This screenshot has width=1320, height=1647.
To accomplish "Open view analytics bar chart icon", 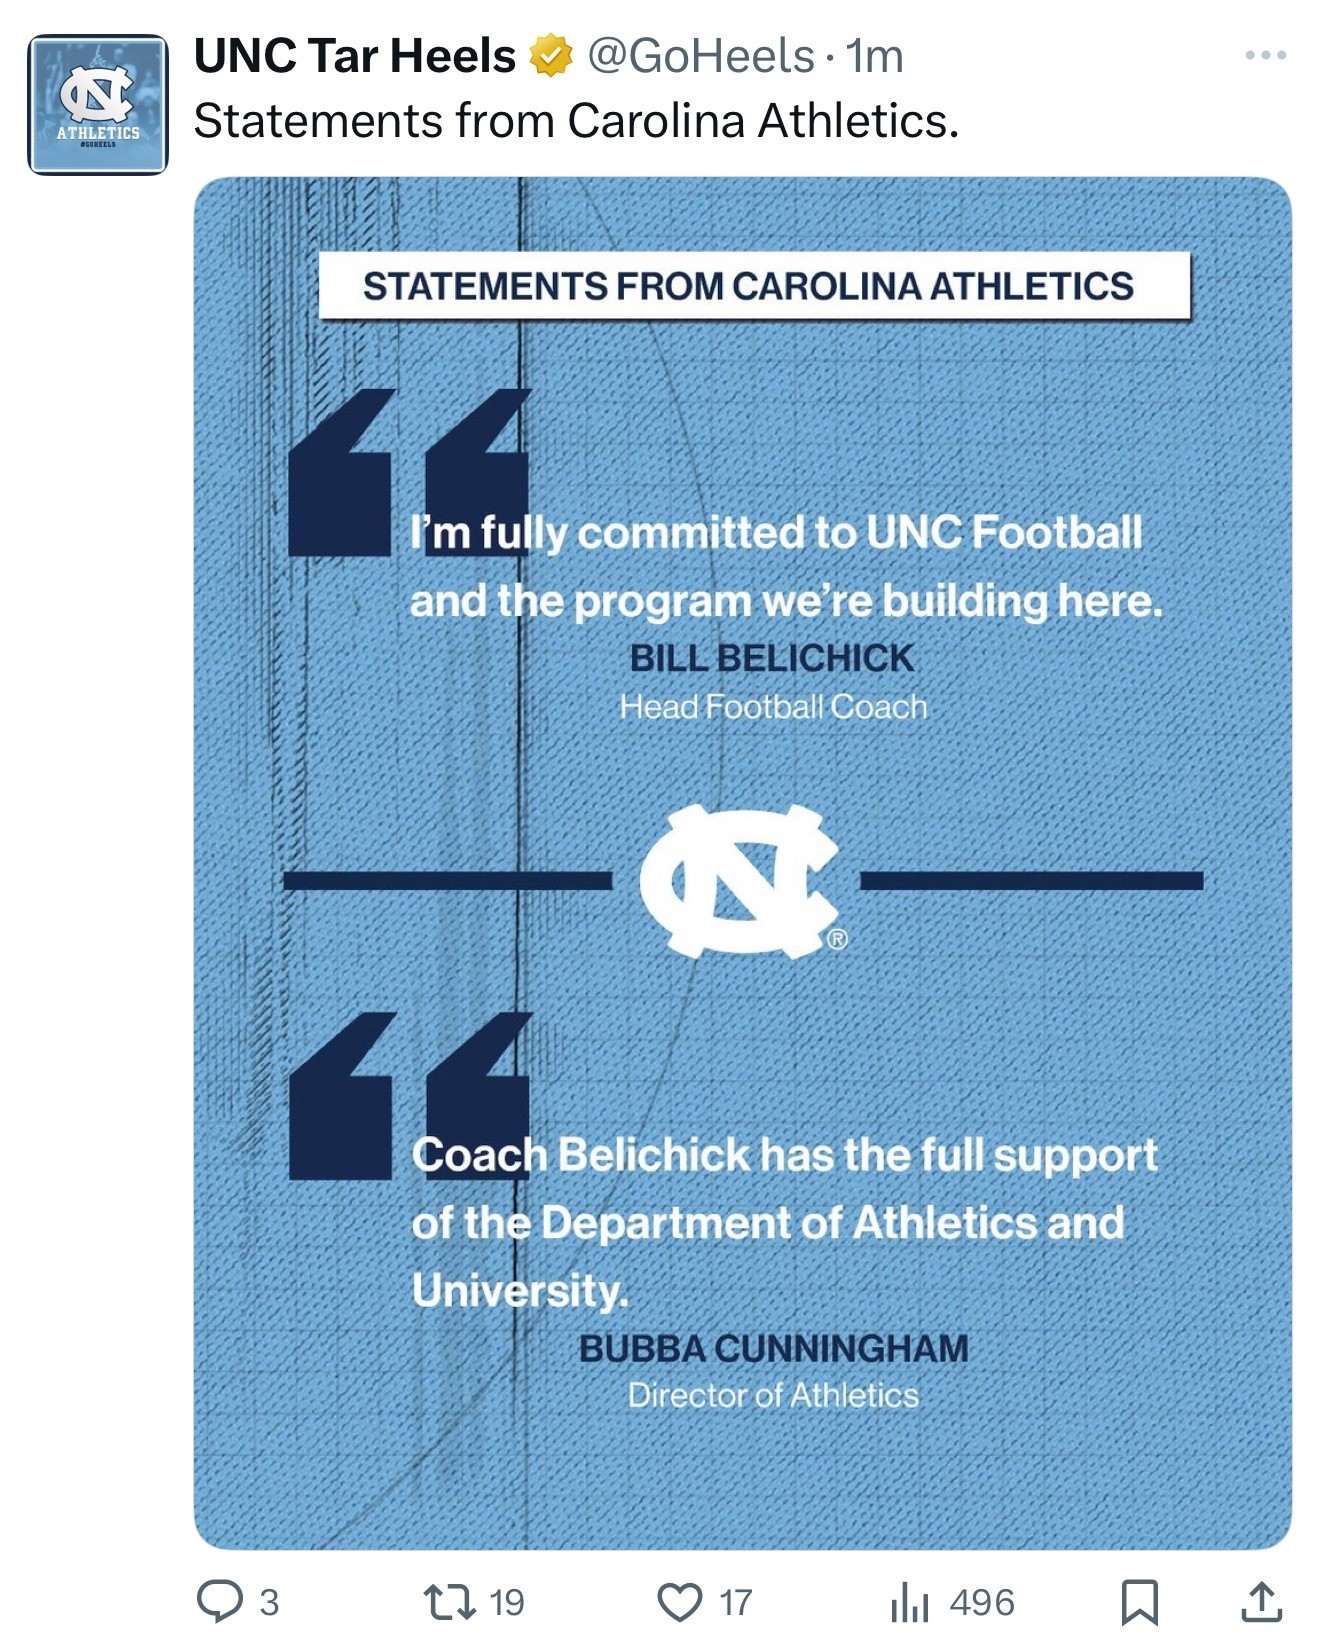I will (909, 1602).
